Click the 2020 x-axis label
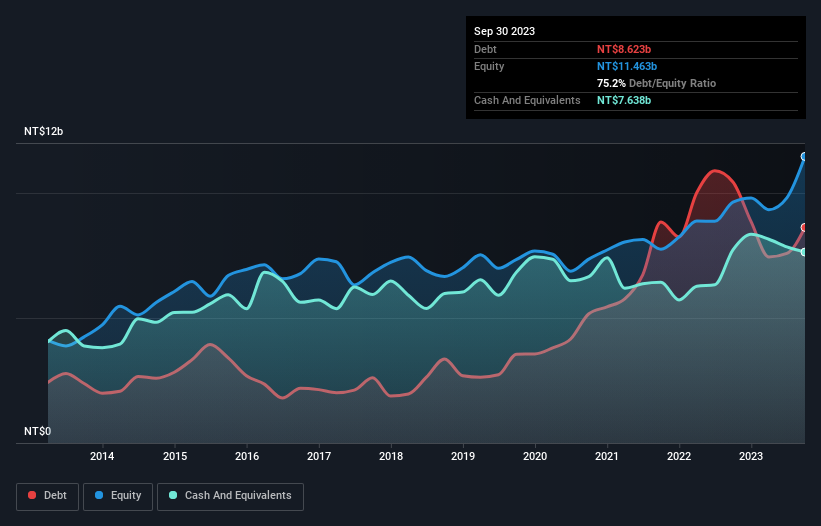The image size is (821, 526). 535,456
